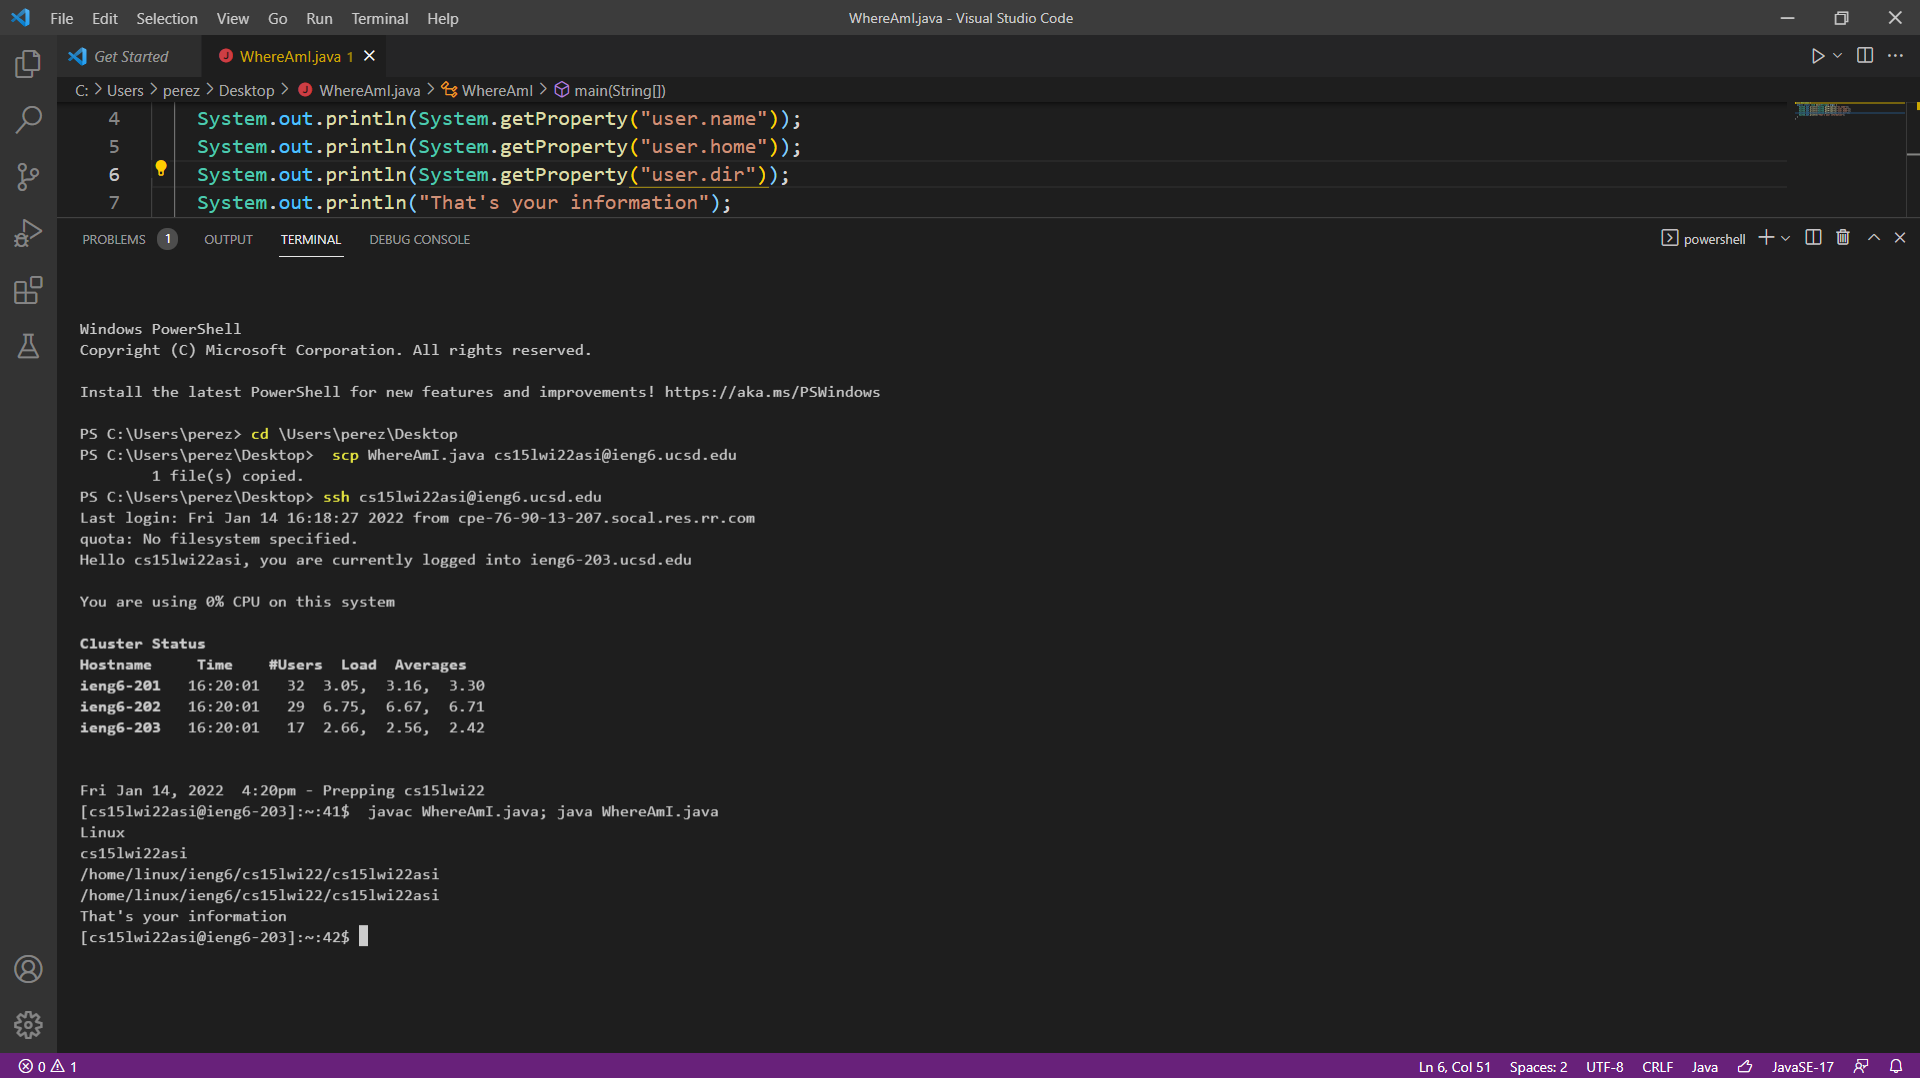Screen dimensions: 1920x1078
Task: Click the Spaces: 2 indentation setting
Action: 1538,1067
